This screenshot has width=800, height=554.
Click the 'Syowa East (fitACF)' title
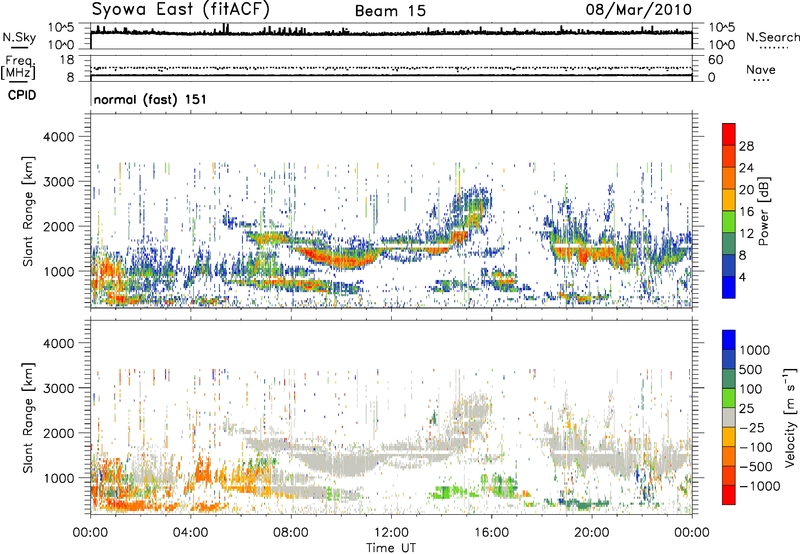click(180, 9)
